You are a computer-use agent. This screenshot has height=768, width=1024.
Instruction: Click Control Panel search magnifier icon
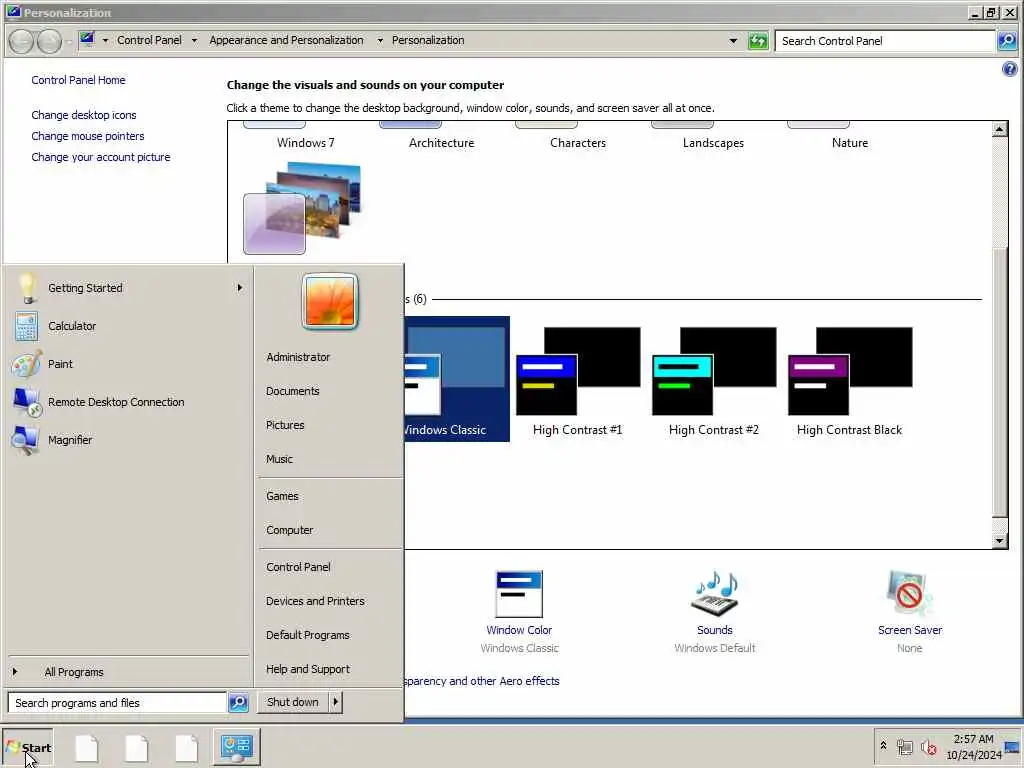click(x=1007, y=41)
